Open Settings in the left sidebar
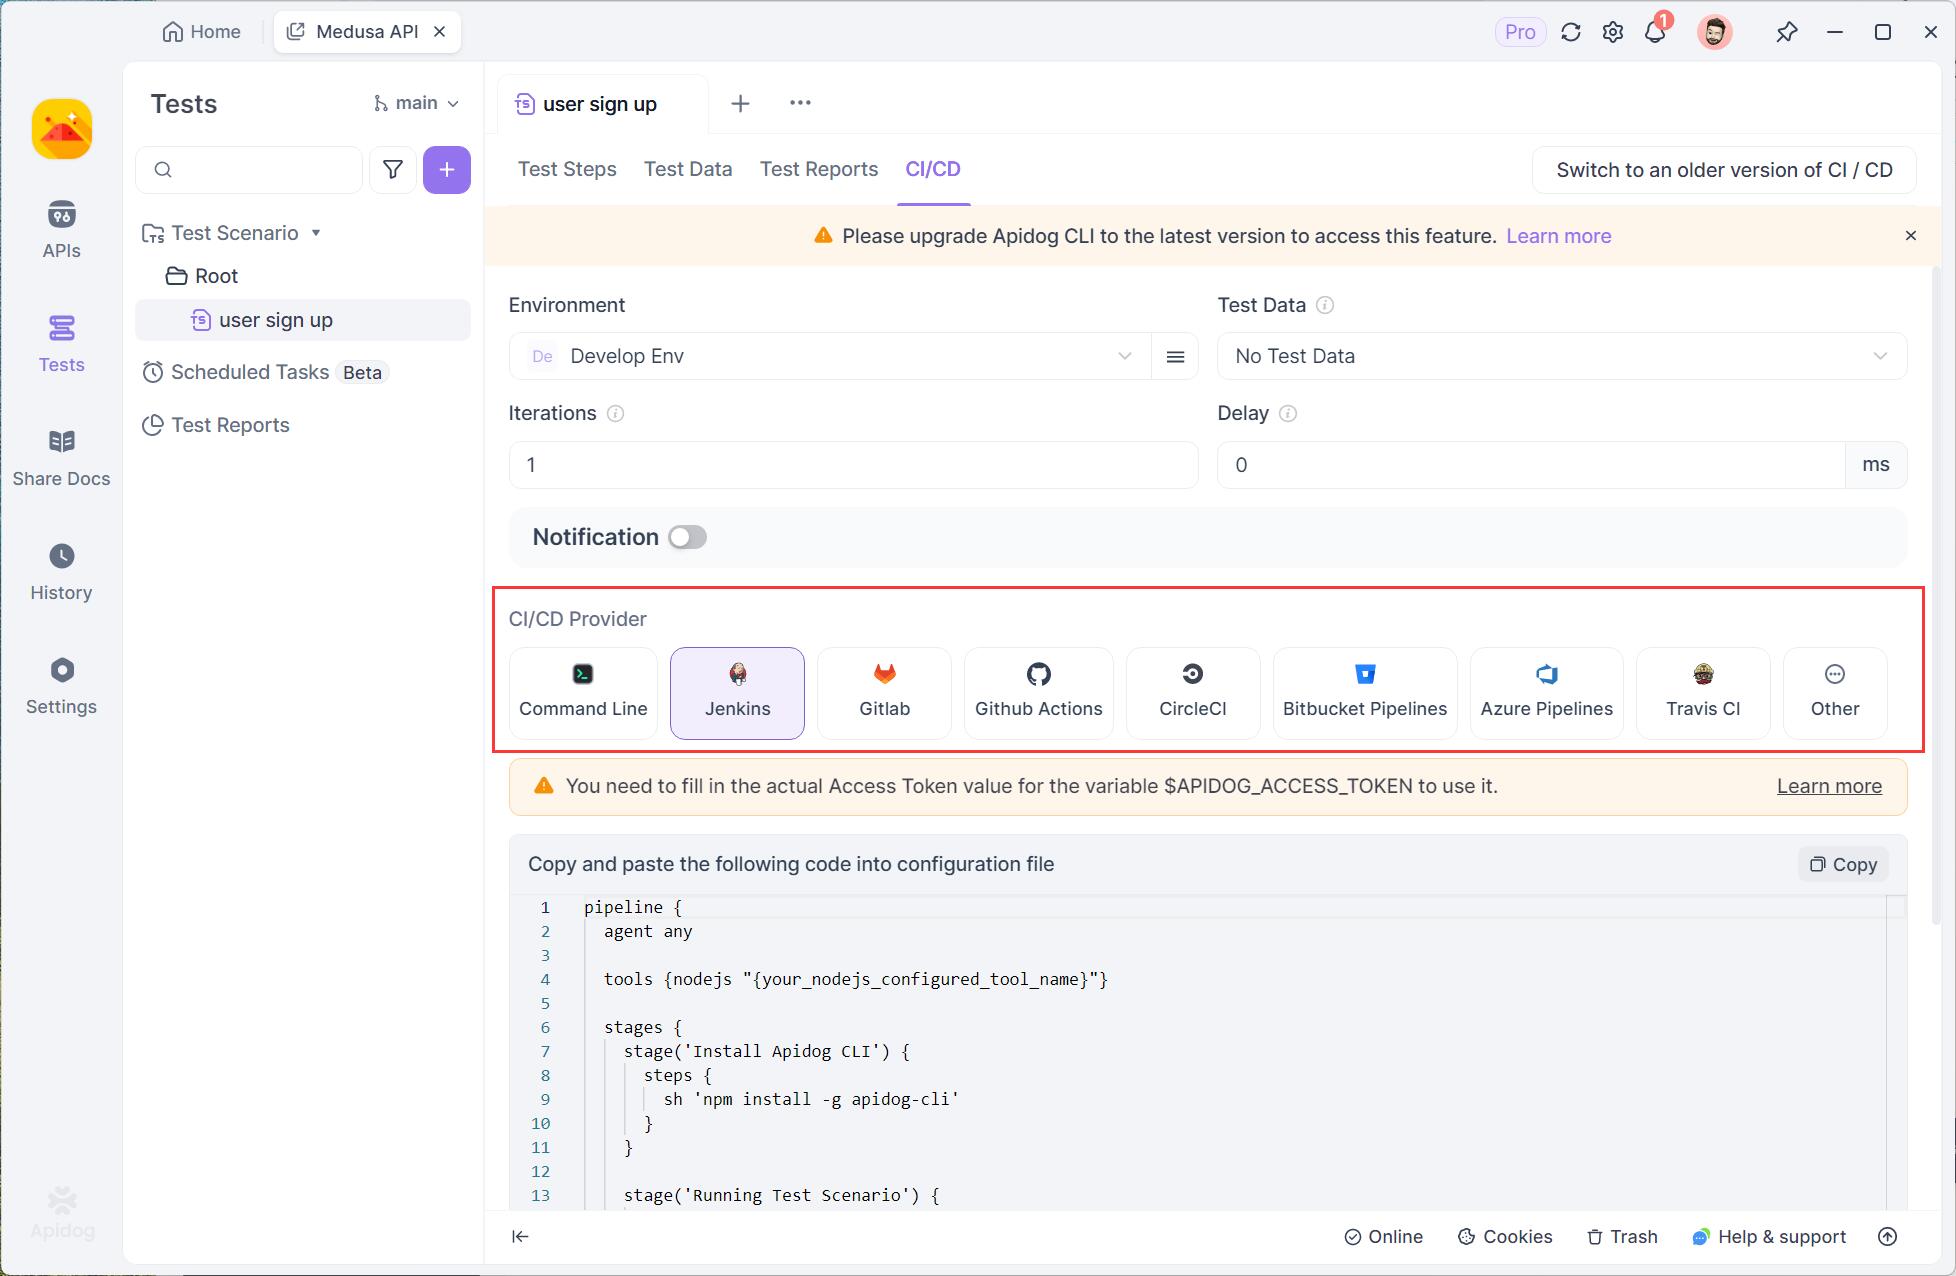Screen dimensions: 1956x1276 click(x=61, y=686)
